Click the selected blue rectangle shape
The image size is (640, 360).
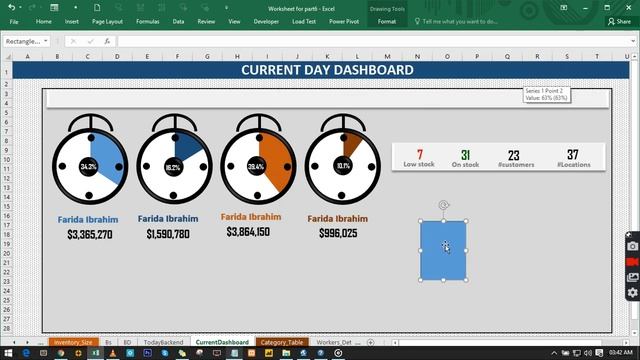point(443,251)
